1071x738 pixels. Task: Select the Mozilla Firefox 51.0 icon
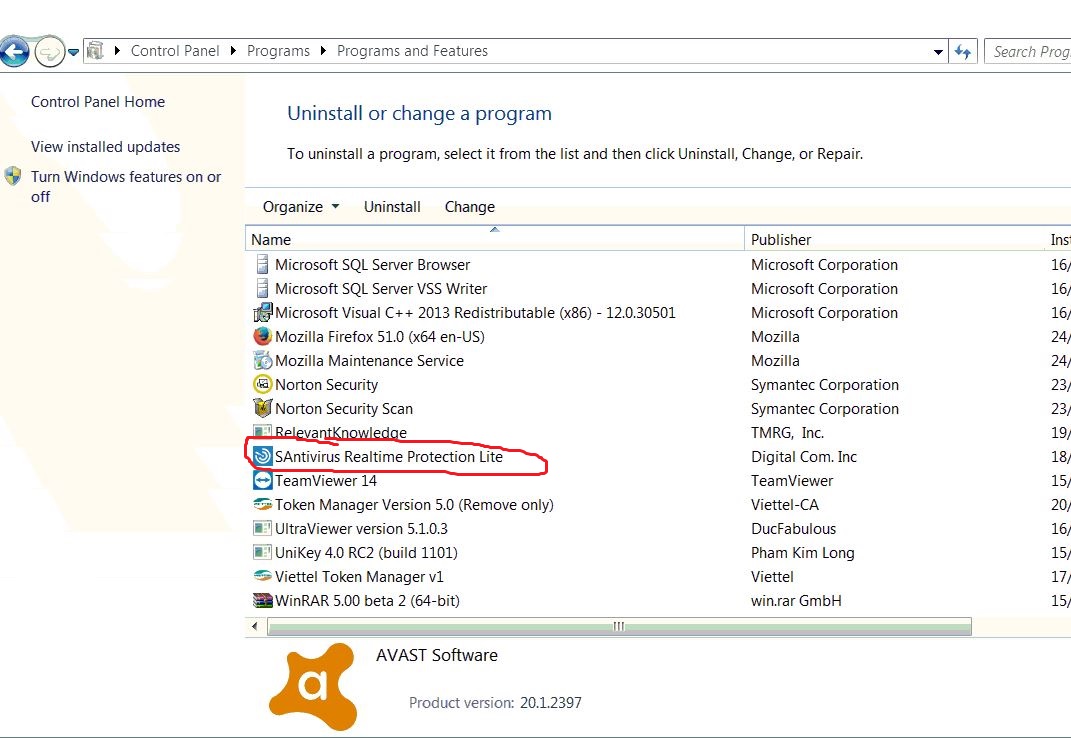coord(262,336)
